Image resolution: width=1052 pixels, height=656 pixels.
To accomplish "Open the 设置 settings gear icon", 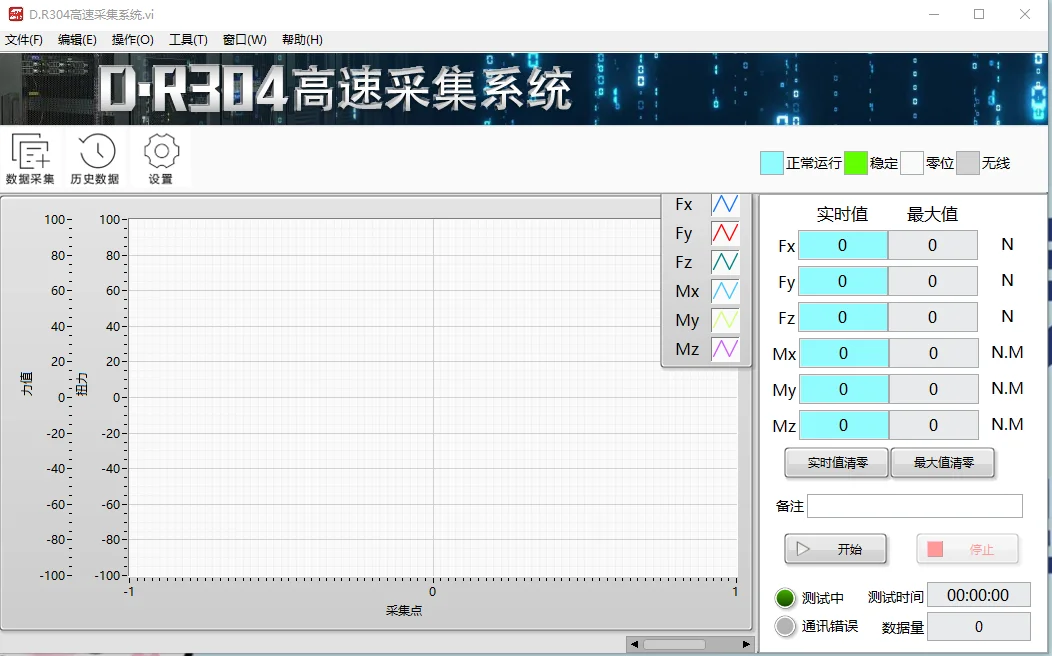I will pyautogui.click(x=161, y=158).
